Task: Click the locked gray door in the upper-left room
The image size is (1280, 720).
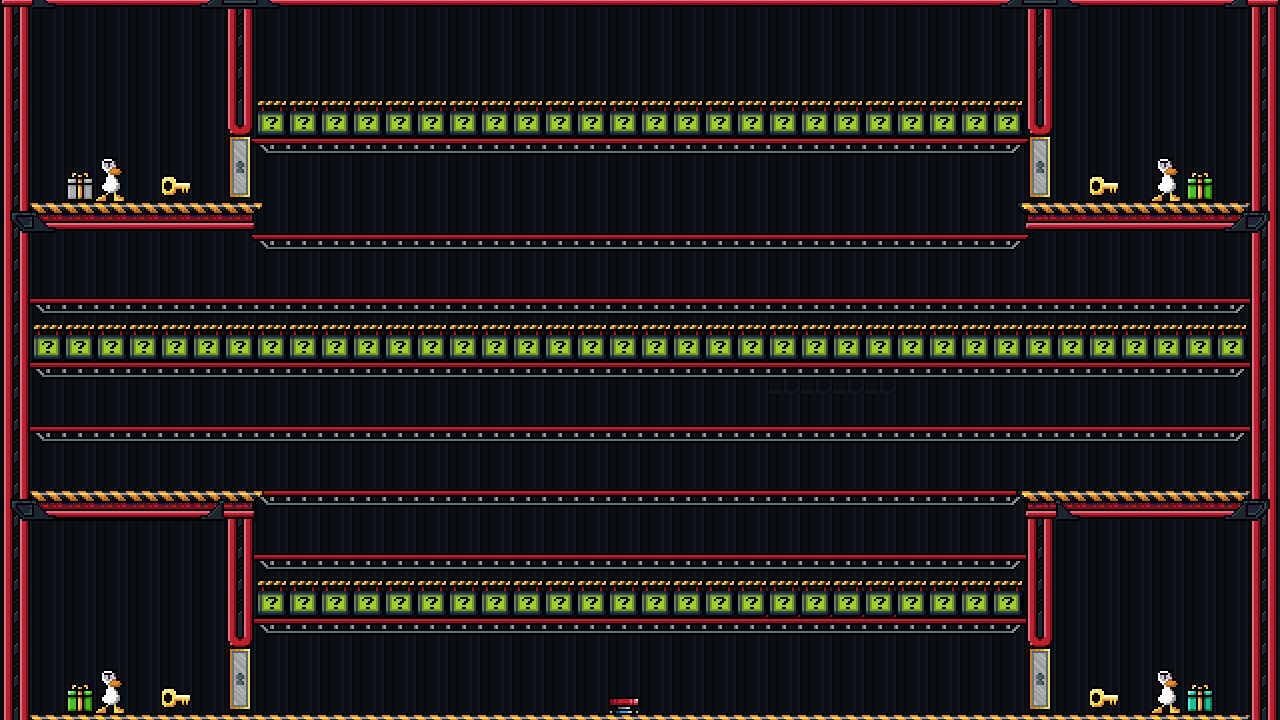Action: tap(240, 167)
